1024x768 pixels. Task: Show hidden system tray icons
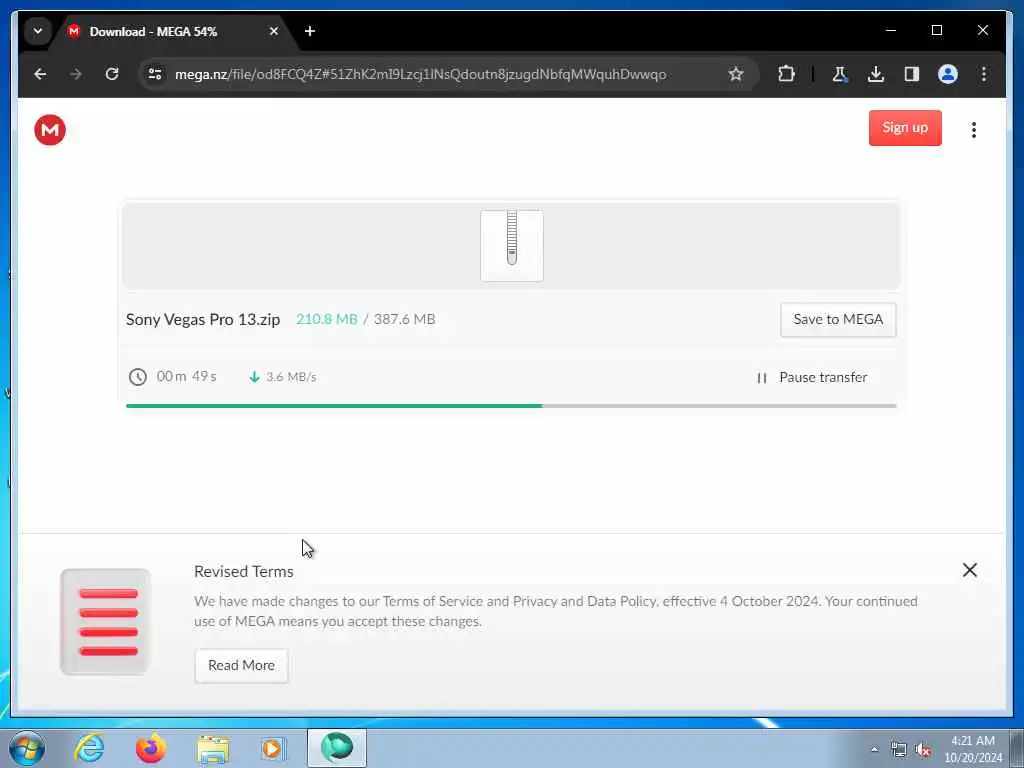coord(874,750)
